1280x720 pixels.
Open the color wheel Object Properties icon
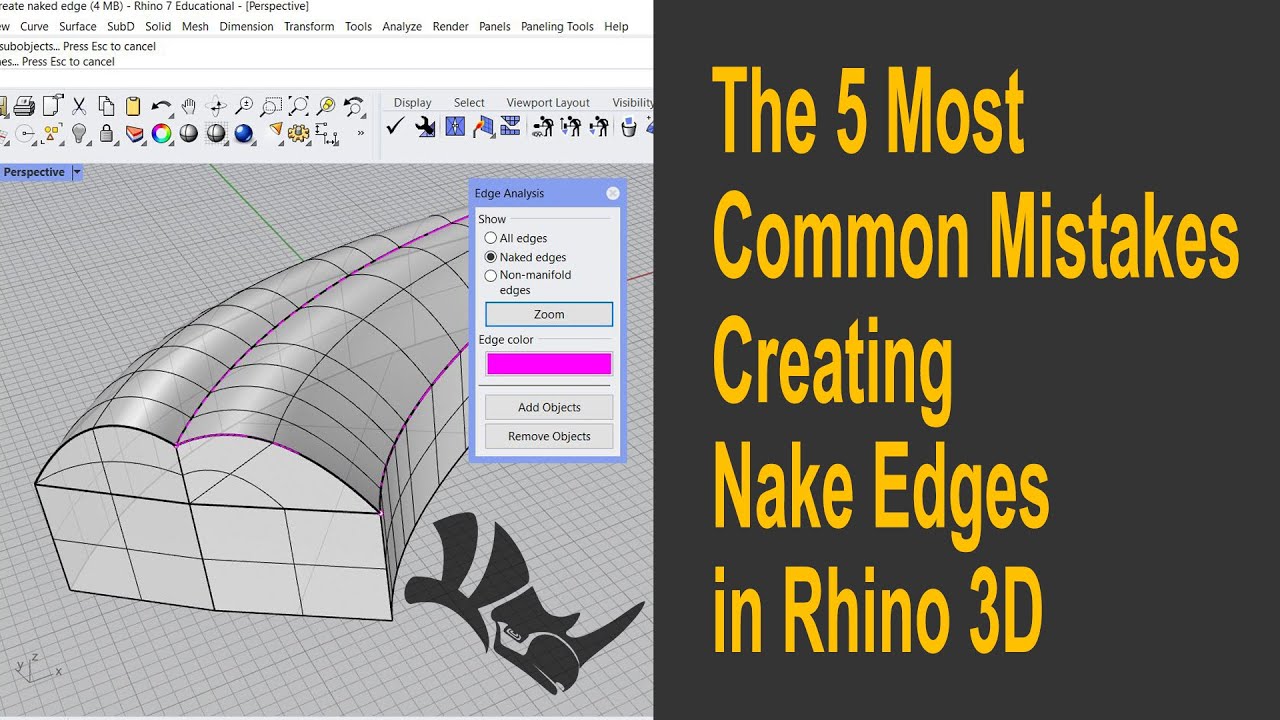click(x=161, y=133)
